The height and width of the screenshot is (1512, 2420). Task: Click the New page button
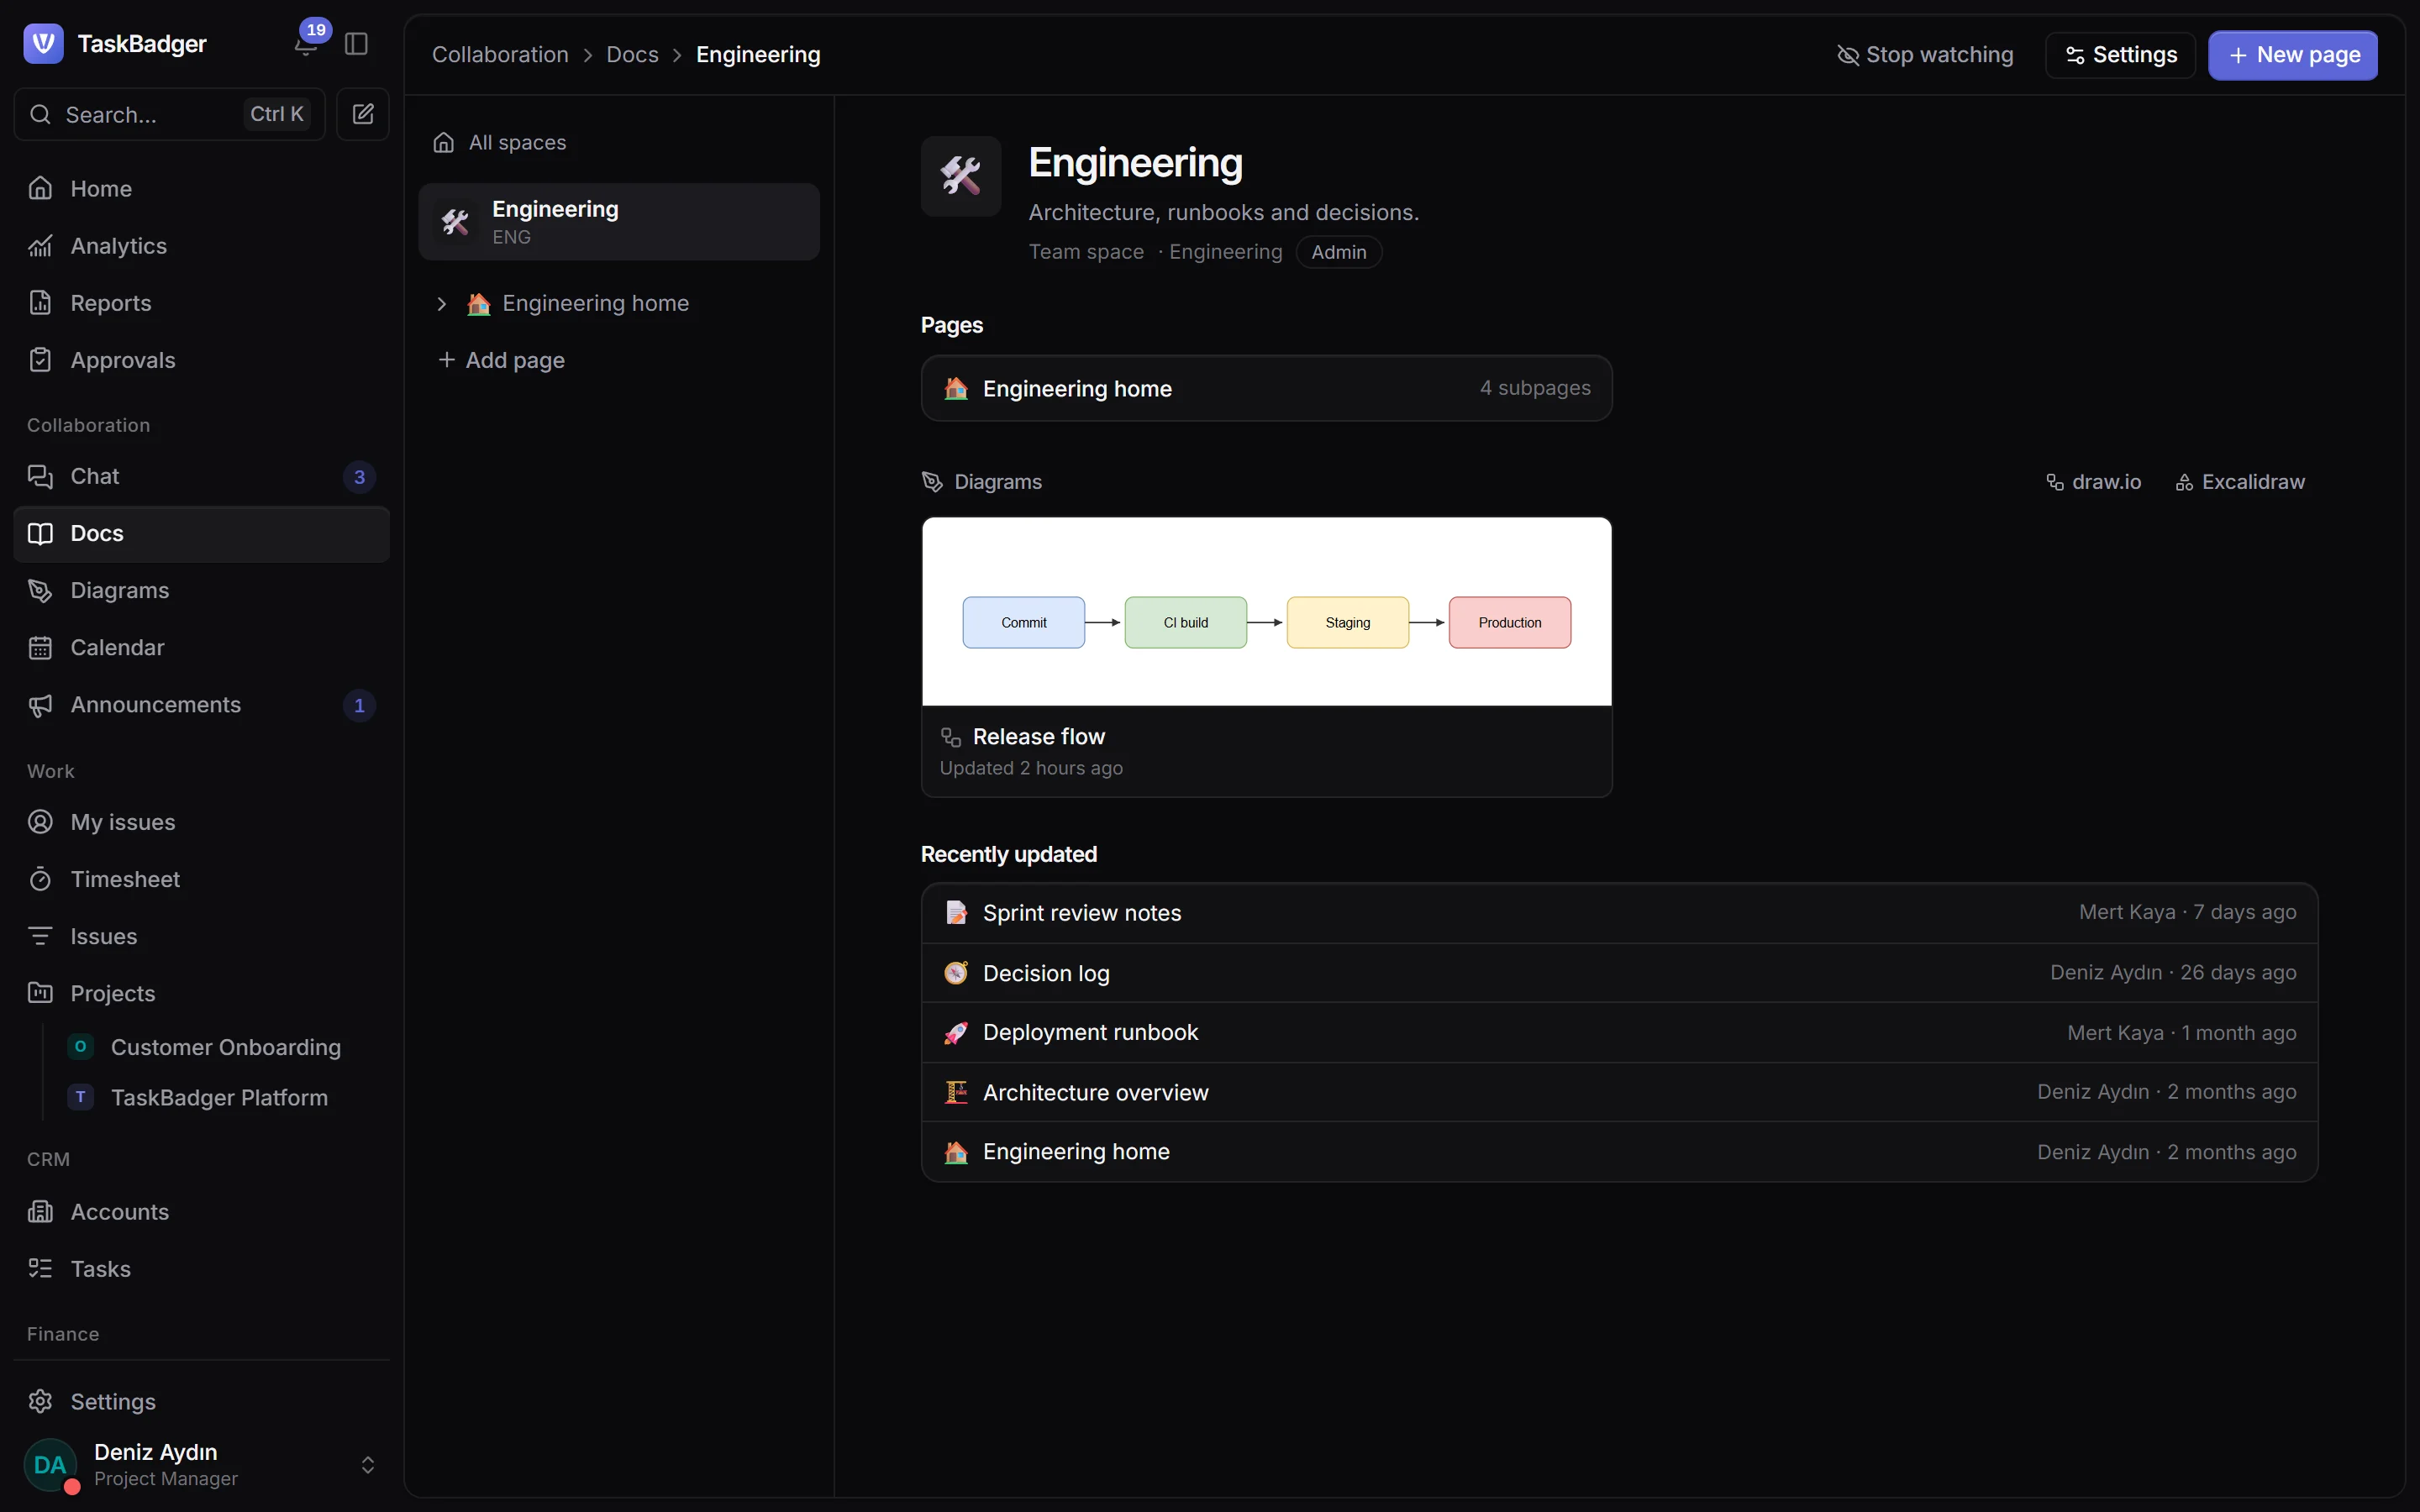[2294, 55]
